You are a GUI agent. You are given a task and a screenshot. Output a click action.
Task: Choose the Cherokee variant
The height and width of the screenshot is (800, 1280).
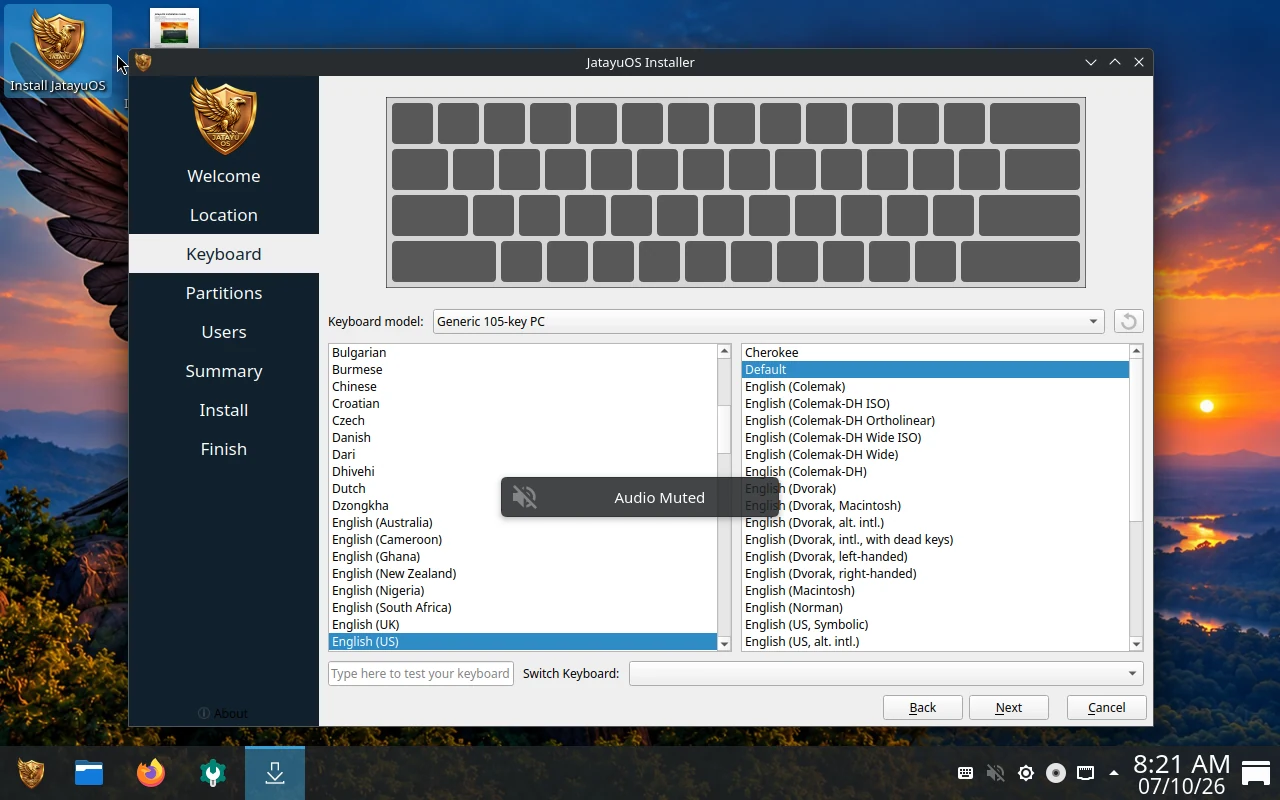(935, 352)
